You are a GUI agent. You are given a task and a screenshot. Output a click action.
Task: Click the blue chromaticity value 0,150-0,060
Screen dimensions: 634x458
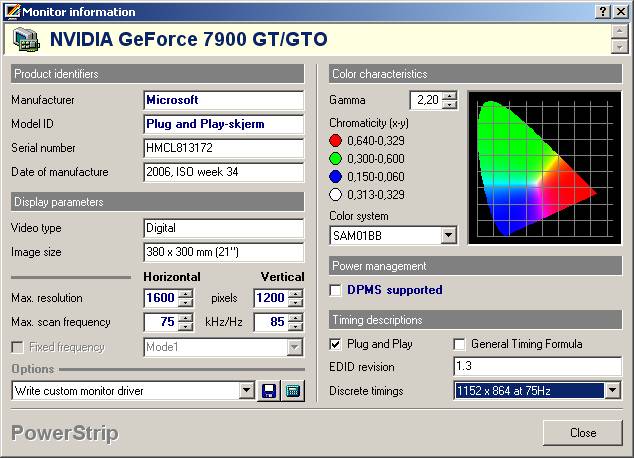376,177
